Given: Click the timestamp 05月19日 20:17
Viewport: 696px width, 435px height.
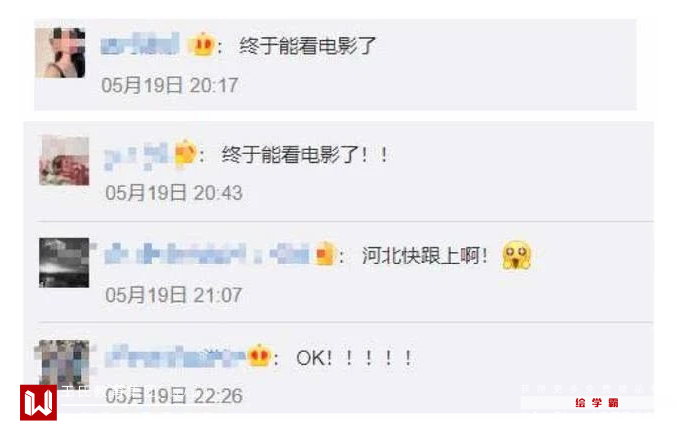Looking at the screenshot, I should (x=170, y=85).
